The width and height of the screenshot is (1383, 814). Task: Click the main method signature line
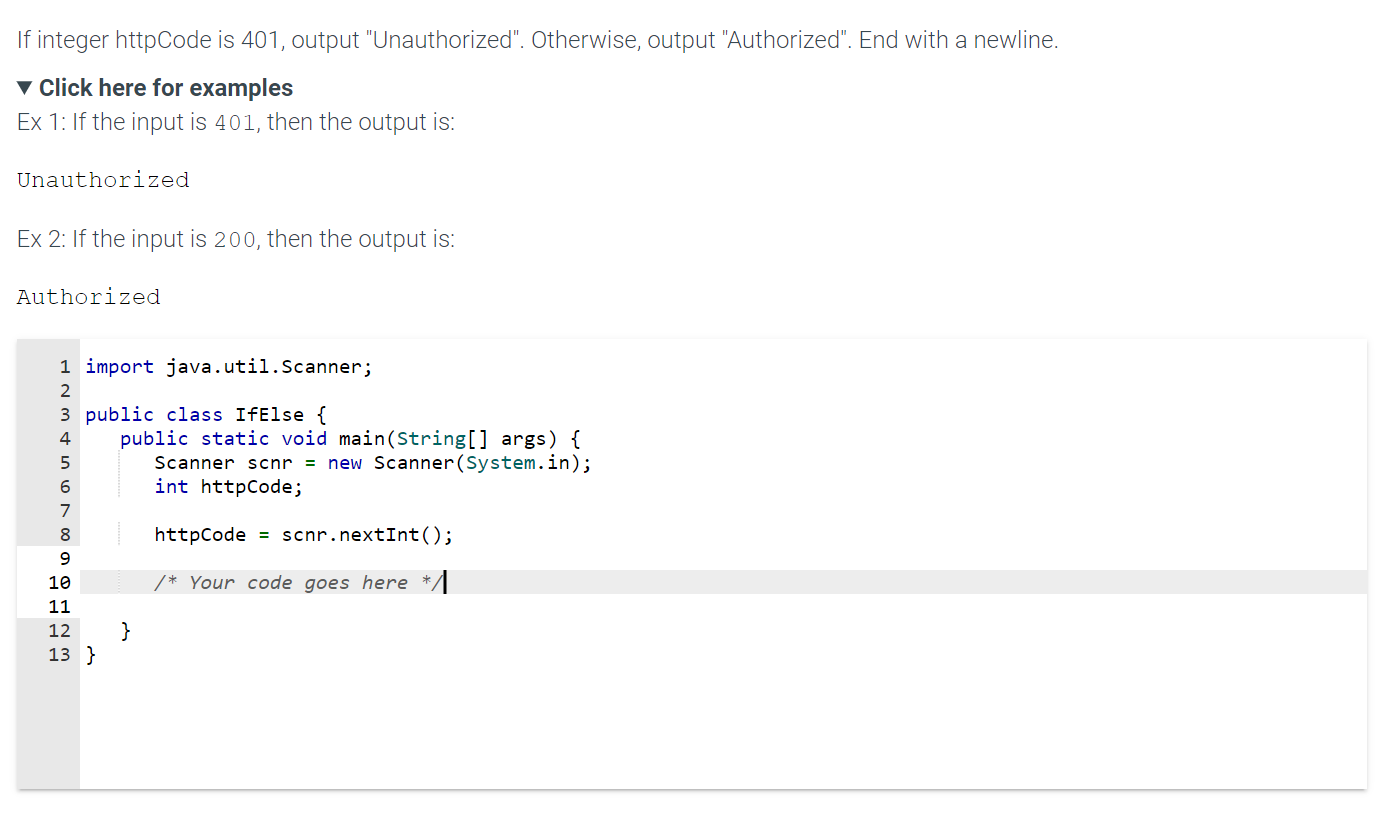tap(350, 438)
